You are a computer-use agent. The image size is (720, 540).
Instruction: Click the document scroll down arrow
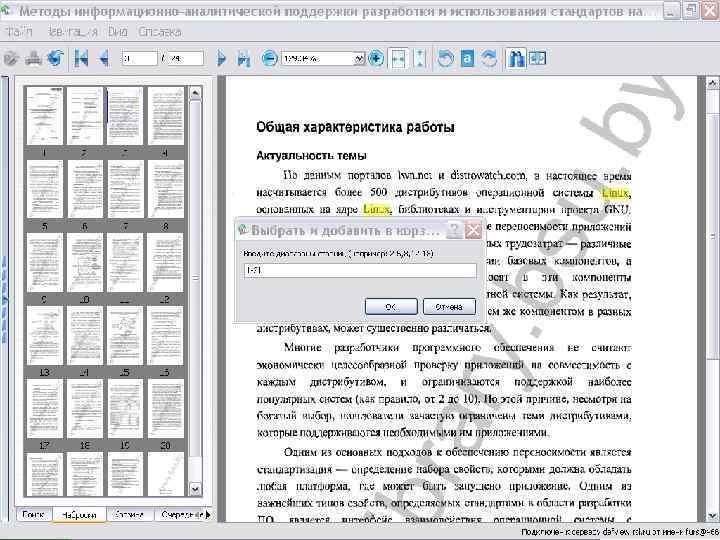click(x=712, y=515)
